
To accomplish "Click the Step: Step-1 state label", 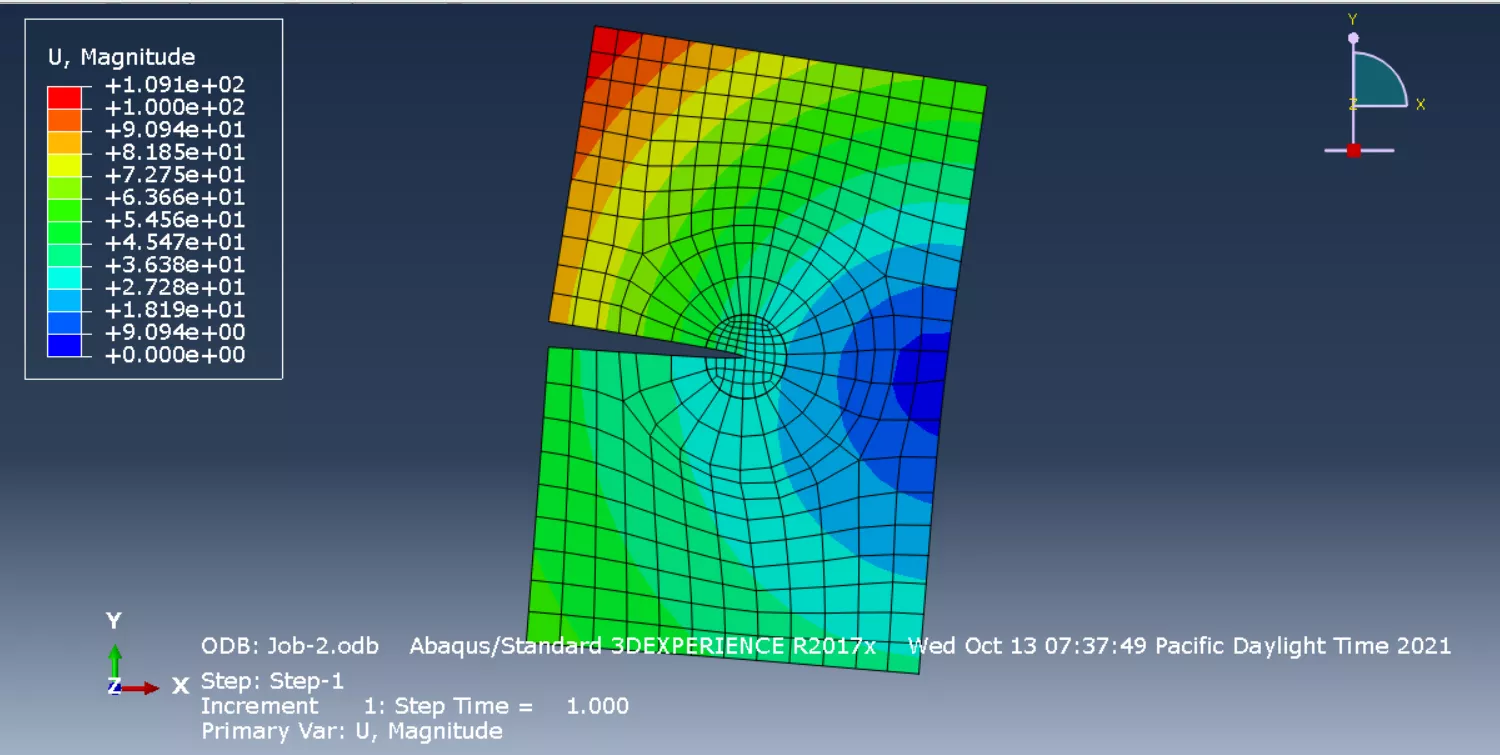I will (272, 682).
